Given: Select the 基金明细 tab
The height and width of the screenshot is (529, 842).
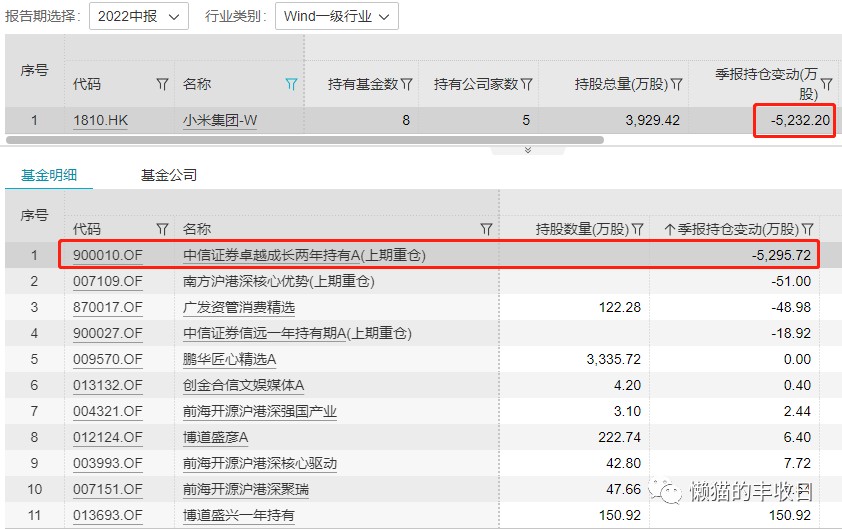Looking at the screenshot, I should coord(49,175).
